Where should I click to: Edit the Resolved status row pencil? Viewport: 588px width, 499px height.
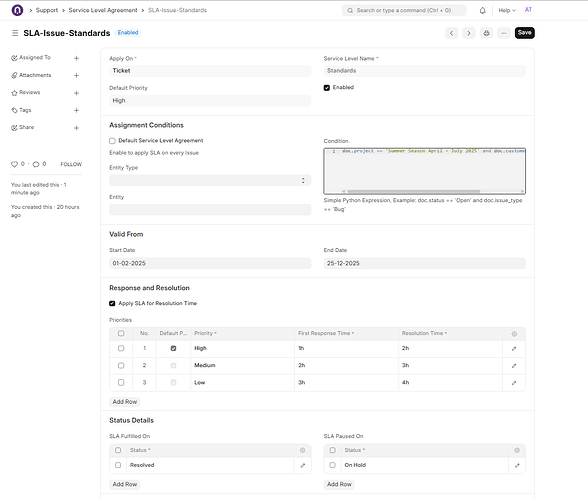[x=303, y=465]
